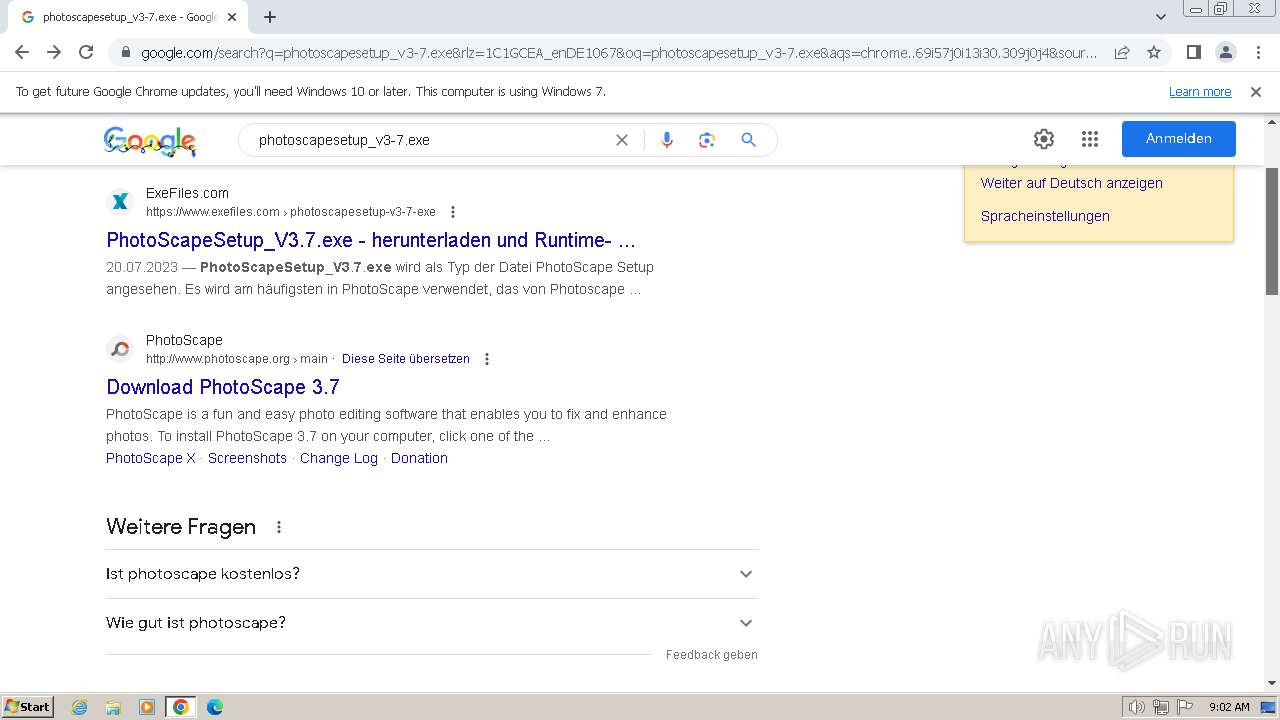Viewport: 1280px width, 720px height.
Task: Share this page icon in address bar
Action: tap(1122, 52)
